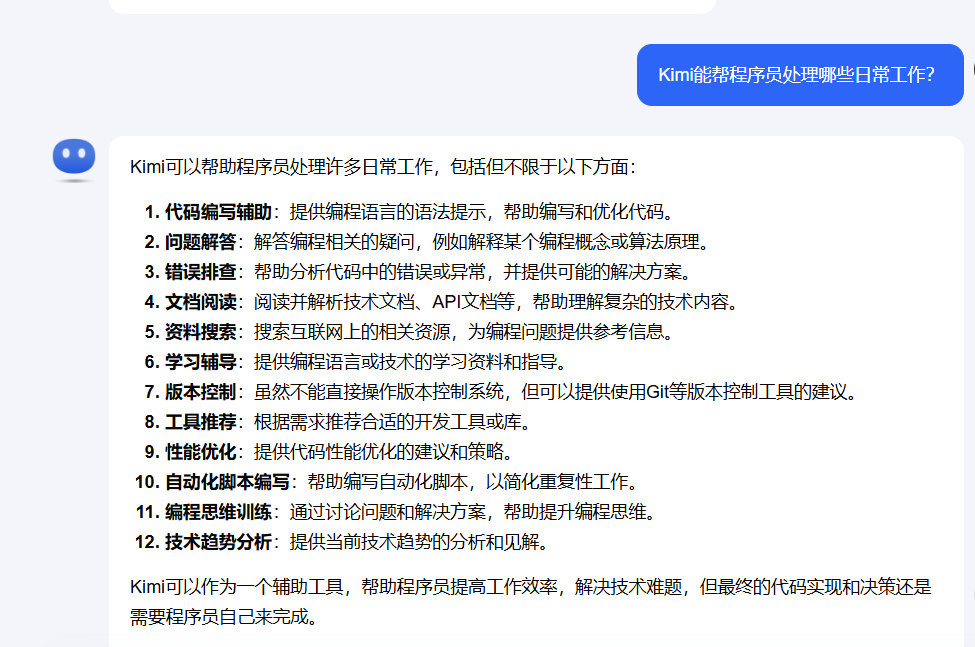Click the description "根据需求推荐合适的开发工具或库。"
The height and width of the screenshot is (647, 975).
tap(394, 422)
